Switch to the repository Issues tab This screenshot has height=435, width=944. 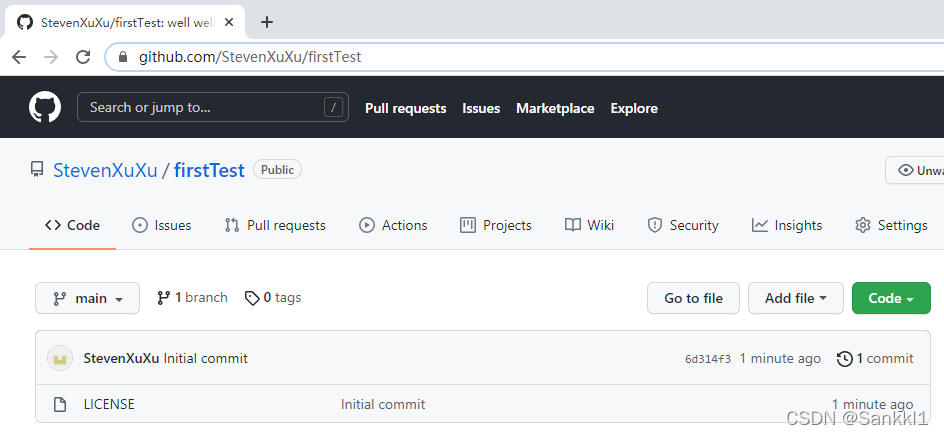coord(161,226)
